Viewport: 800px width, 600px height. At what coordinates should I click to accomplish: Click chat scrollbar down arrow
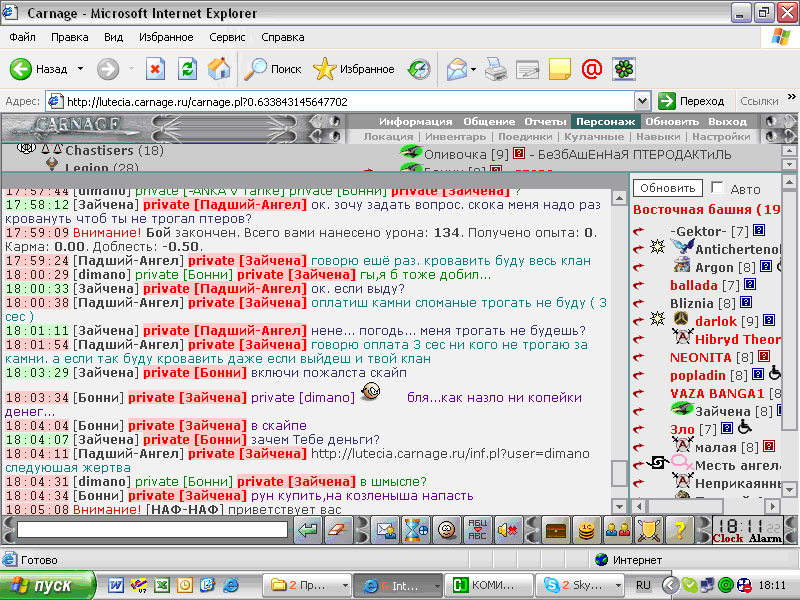pos(619,507)
